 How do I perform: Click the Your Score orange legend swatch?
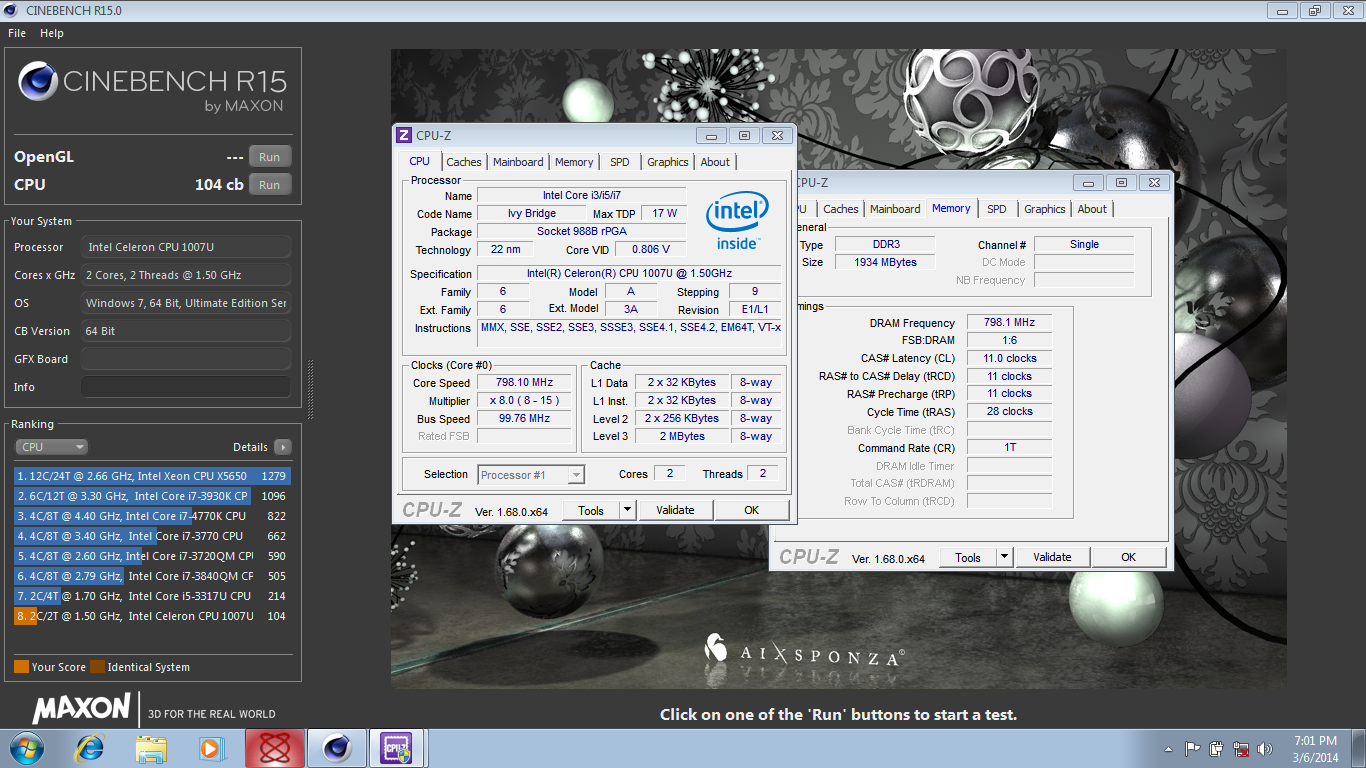[21, 667]
